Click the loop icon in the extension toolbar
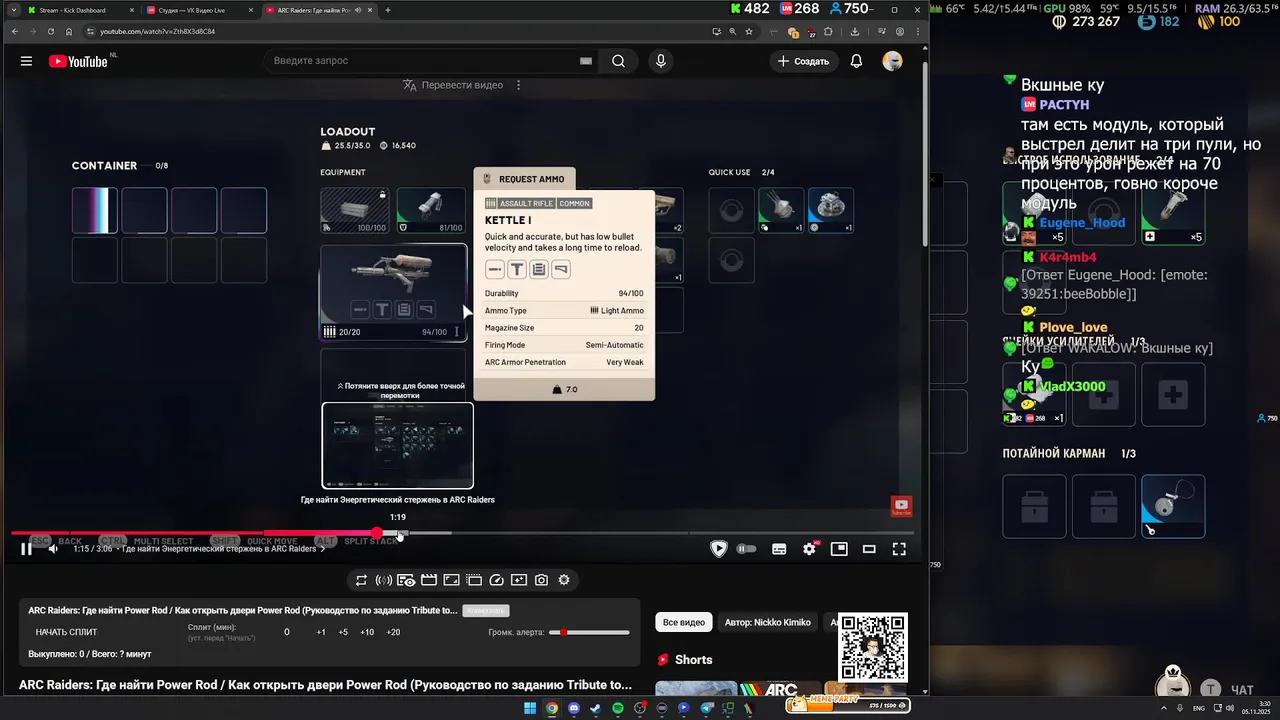Viewport: 1280px width, 720px height. click(x=361, y=580)
